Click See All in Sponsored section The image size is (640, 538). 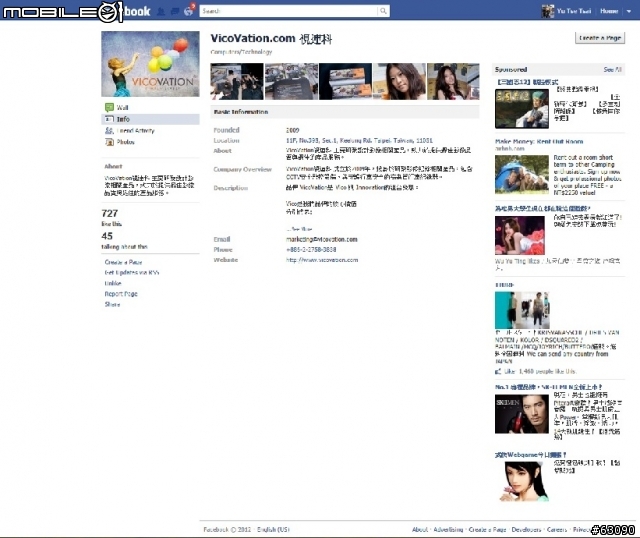(612, 70)
